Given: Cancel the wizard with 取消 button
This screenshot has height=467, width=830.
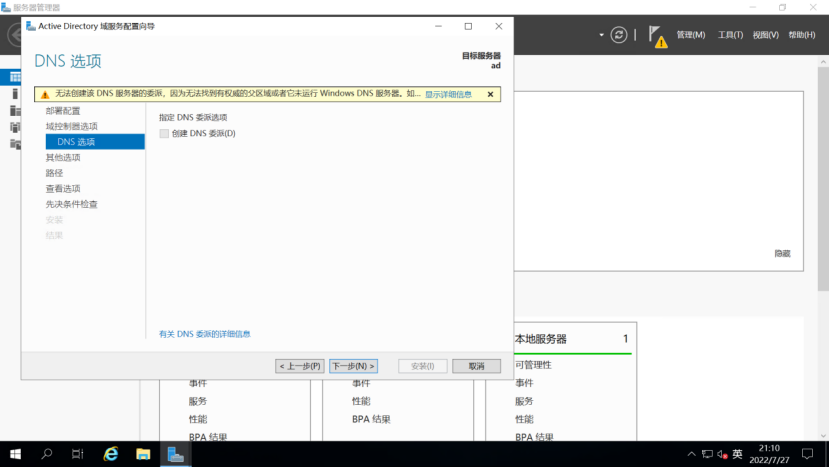Looking at the screenshot, I should click(476, 366).
